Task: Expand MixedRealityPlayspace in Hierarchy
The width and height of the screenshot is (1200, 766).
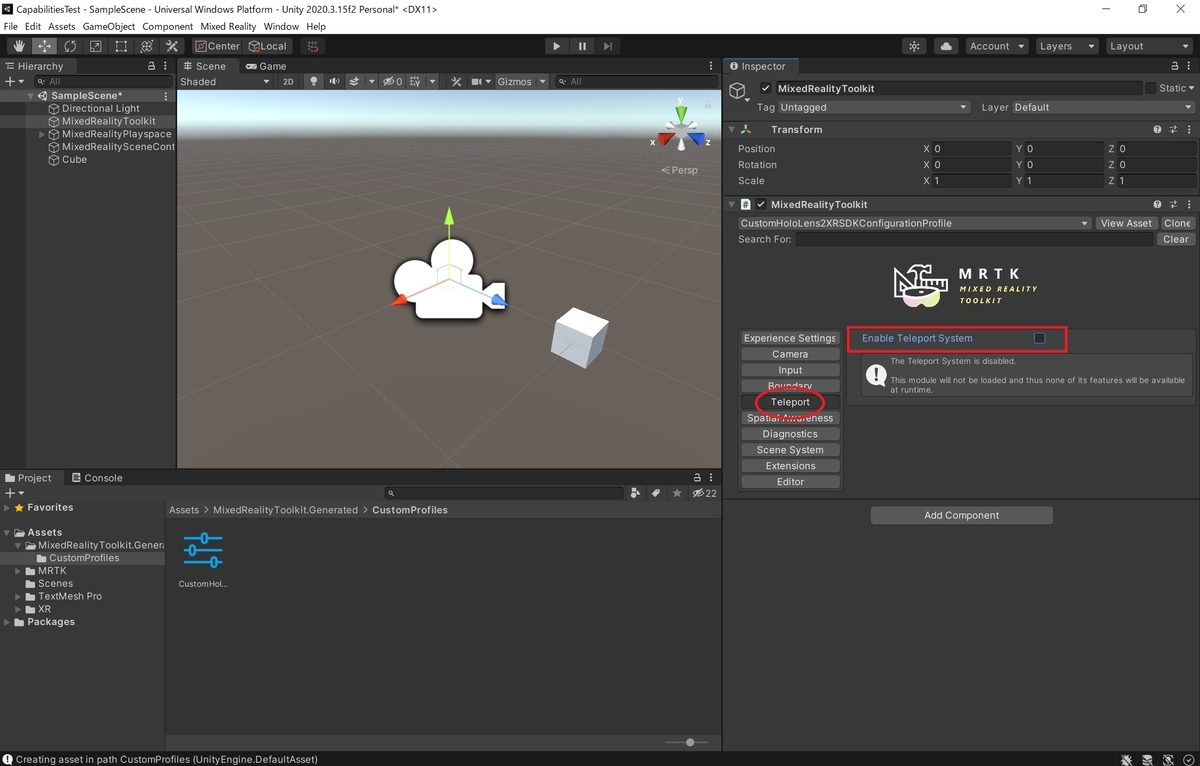Action: [42, 134]
